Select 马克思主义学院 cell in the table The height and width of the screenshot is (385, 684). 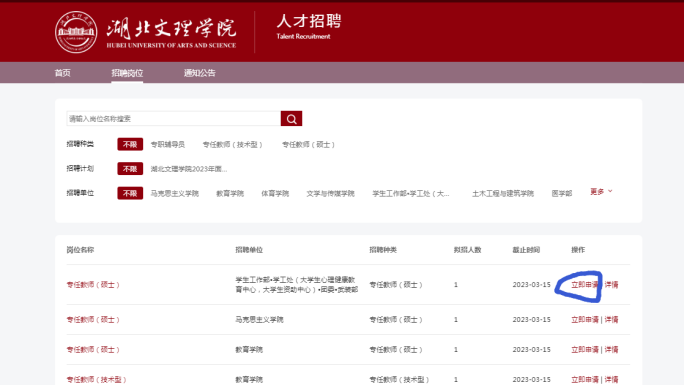[x=259, y=320]
